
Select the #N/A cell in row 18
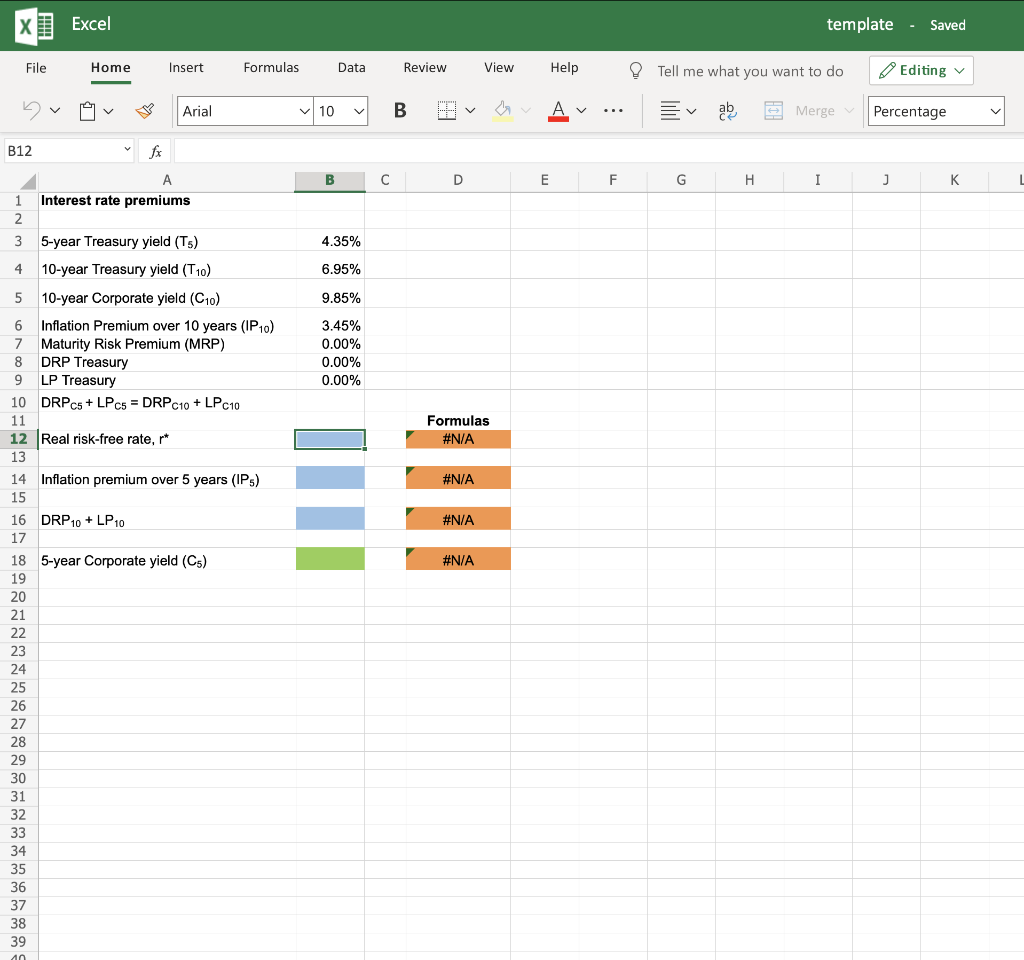[x=458, y=559]
